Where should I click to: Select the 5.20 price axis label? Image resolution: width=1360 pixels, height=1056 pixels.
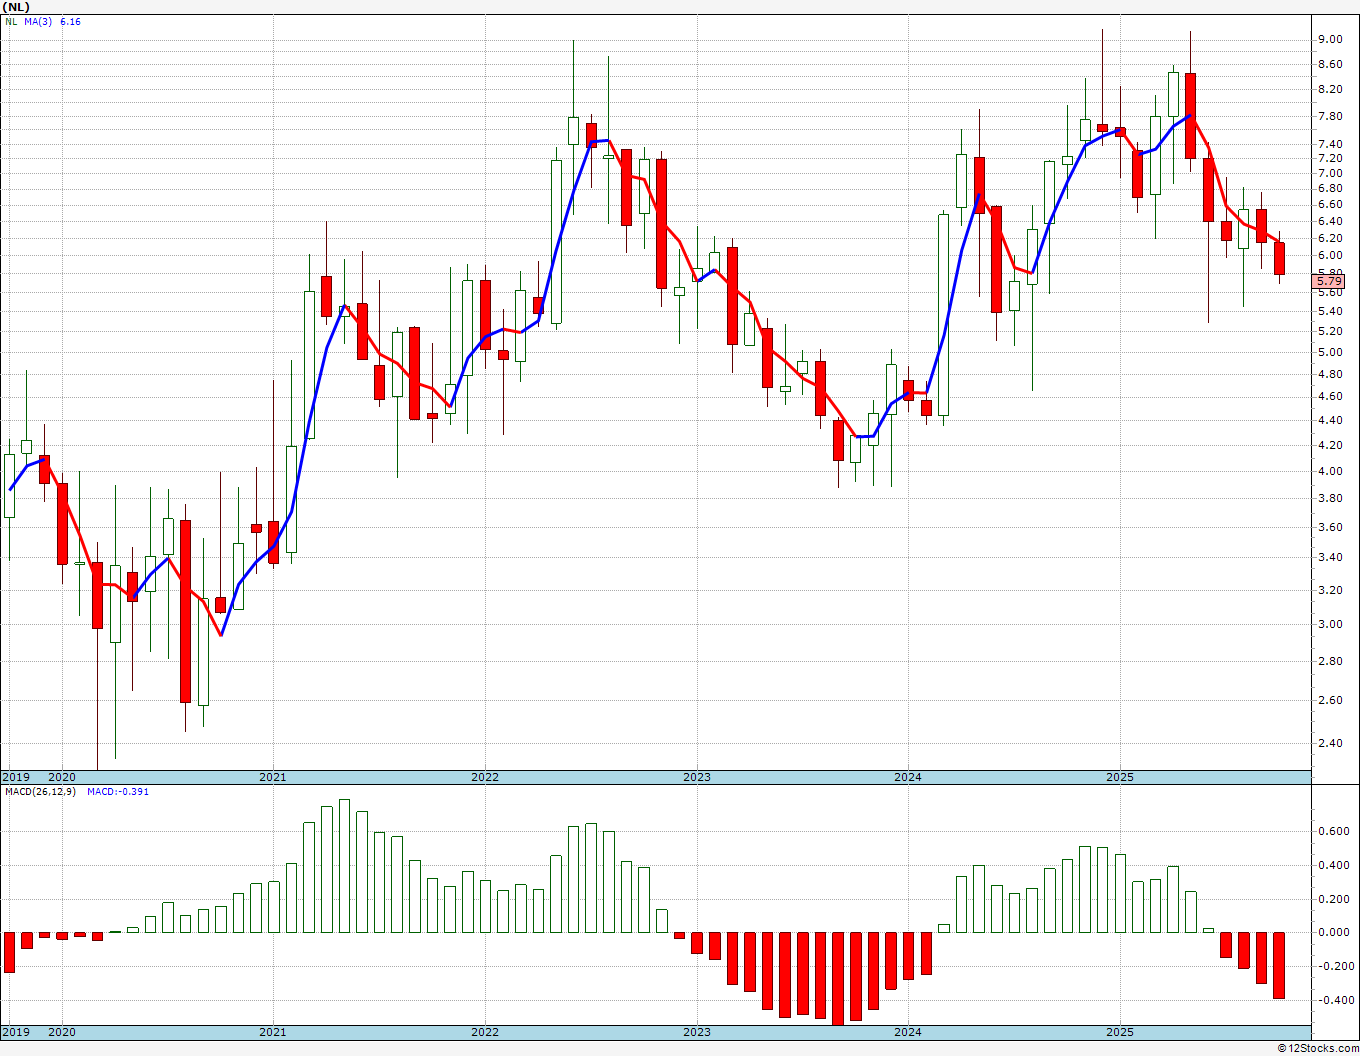click(x=1330, y=331)
